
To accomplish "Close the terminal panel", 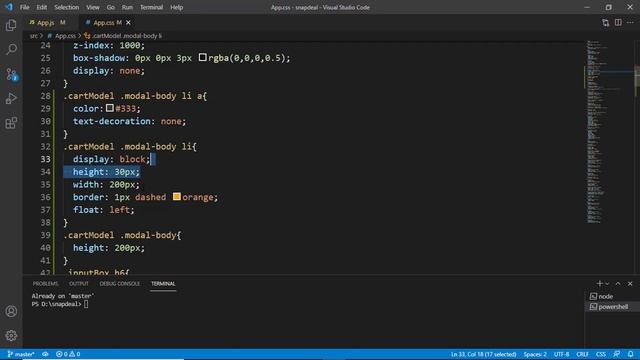I will [630, 283].
